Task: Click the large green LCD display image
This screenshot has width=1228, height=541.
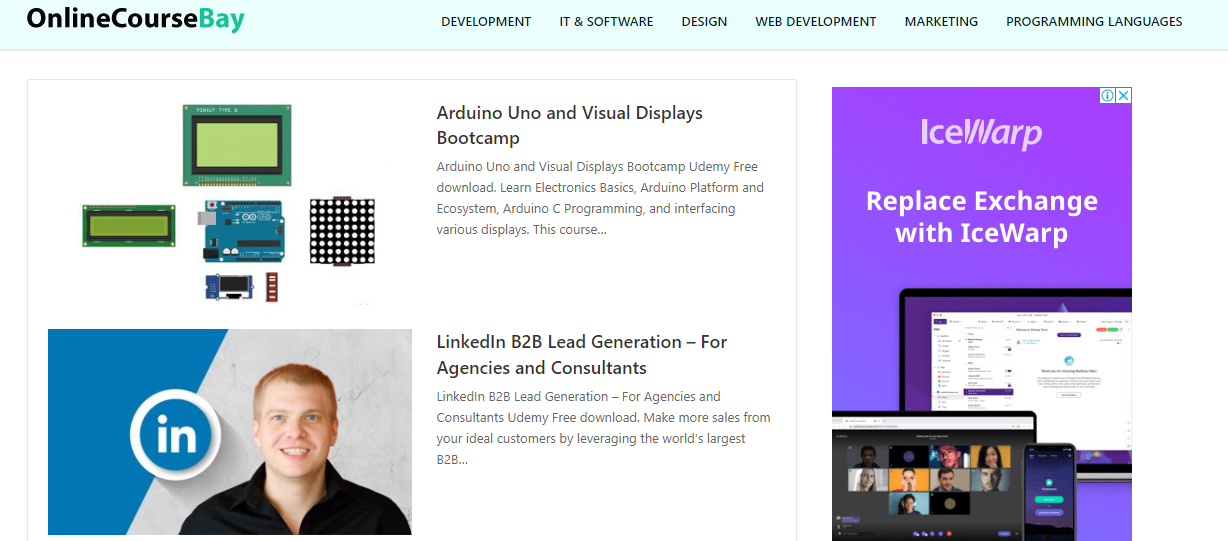Action: click(x=235, y=144)
